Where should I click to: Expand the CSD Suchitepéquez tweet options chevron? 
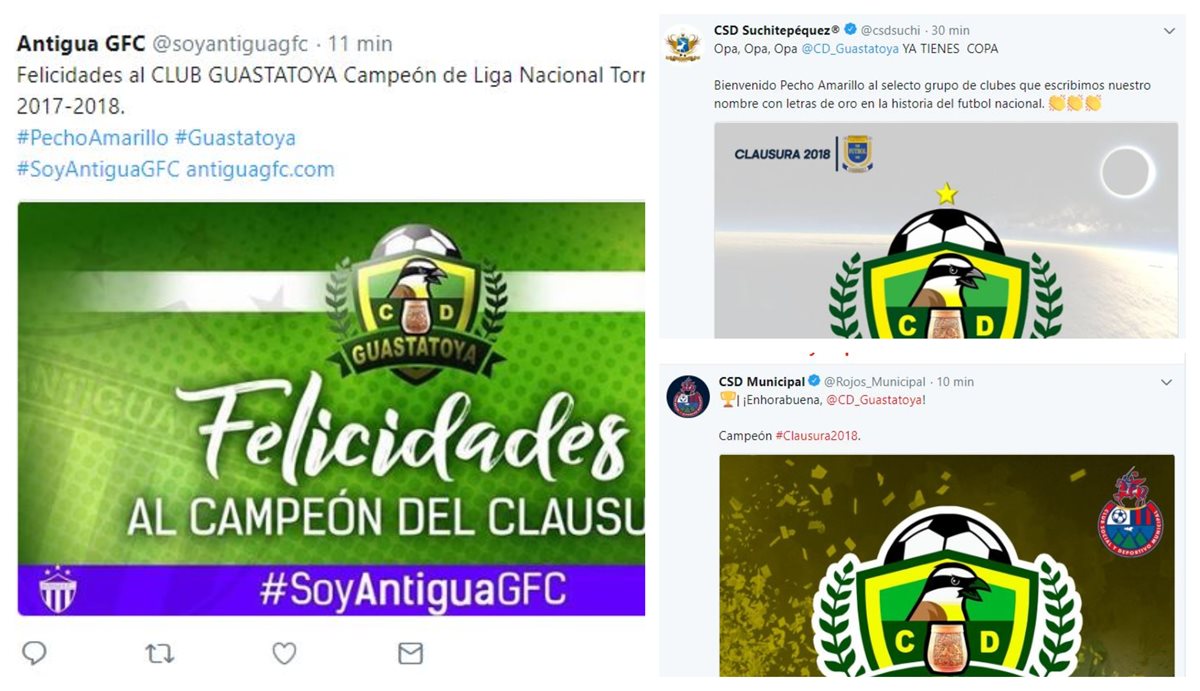[1168, 31]
